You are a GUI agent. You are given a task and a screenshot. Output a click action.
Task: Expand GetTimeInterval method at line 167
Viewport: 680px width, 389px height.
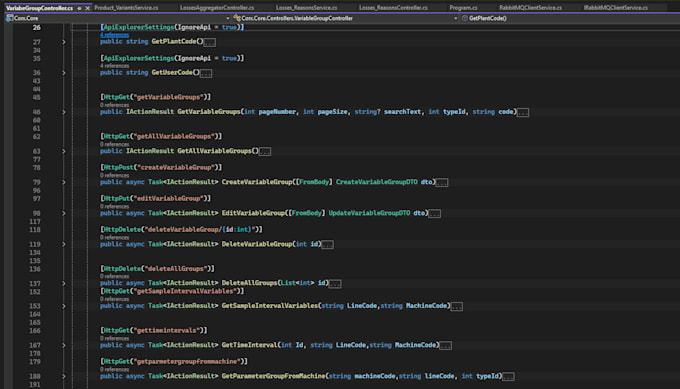(64, 346)
